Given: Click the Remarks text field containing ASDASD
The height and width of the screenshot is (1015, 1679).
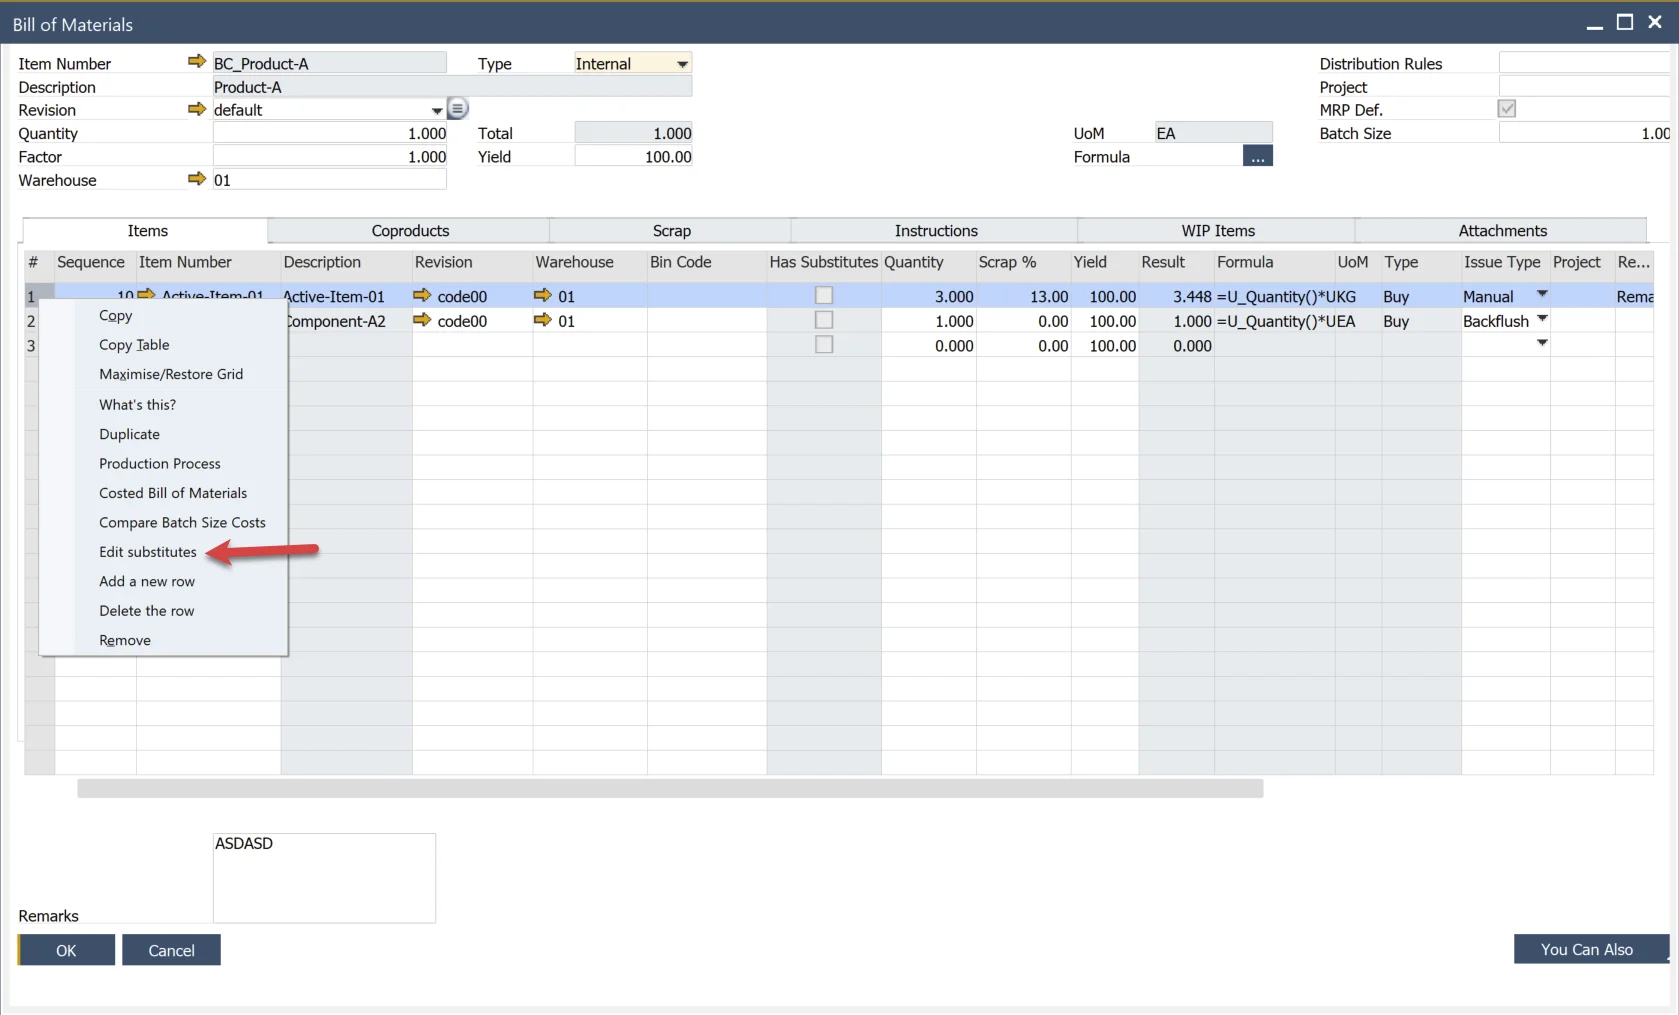Looking at the screenshot, I should tap(324, 877).
